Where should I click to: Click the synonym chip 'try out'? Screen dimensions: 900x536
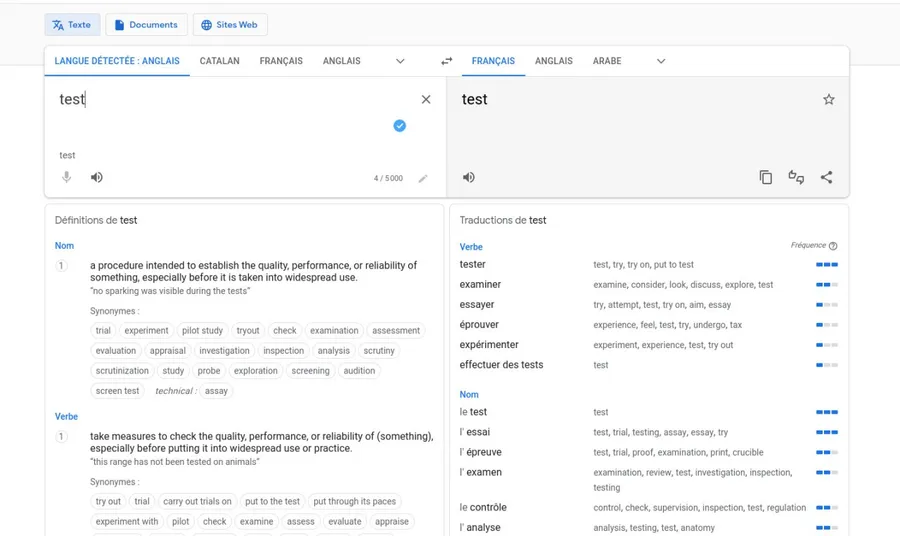[108, 502]
